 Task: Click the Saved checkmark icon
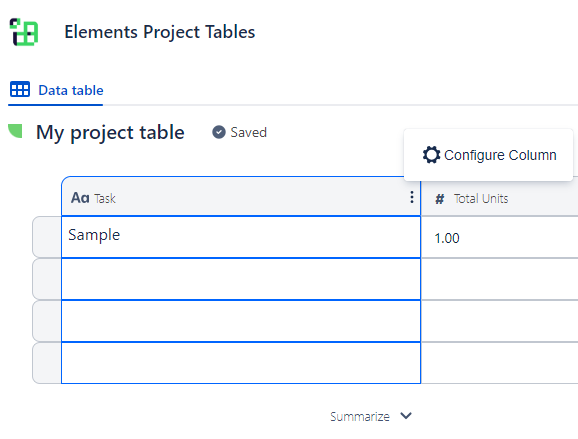[x=219, y=132]
